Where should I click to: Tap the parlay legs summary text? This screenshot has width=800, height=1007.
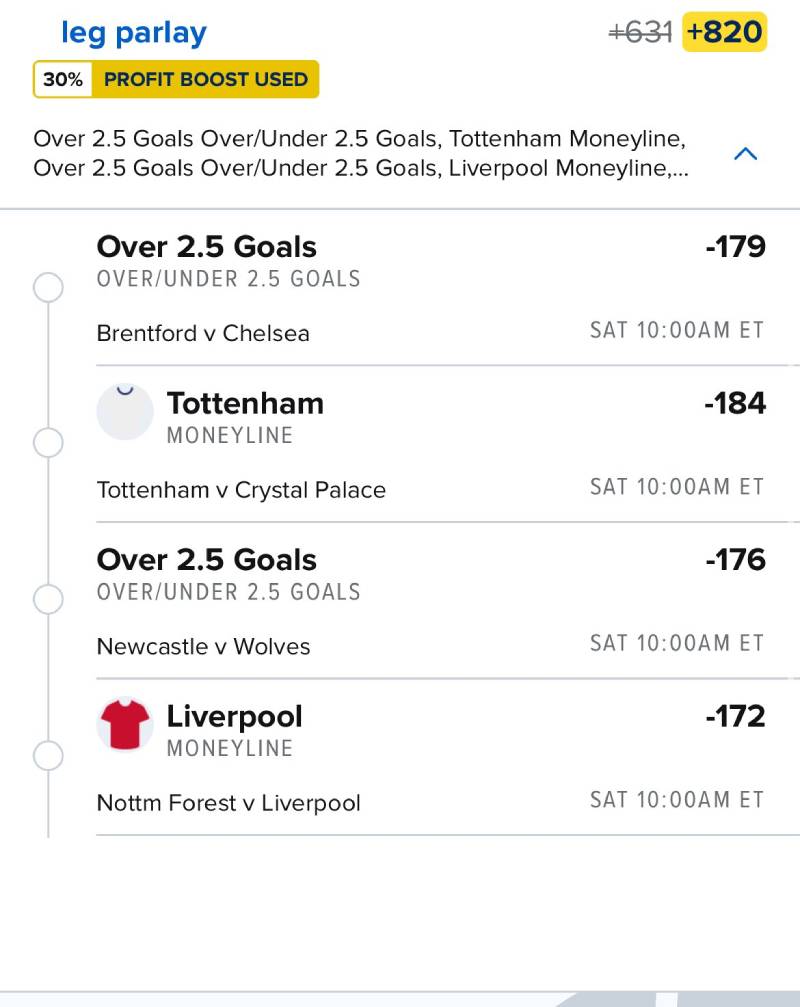click(360, 153)
